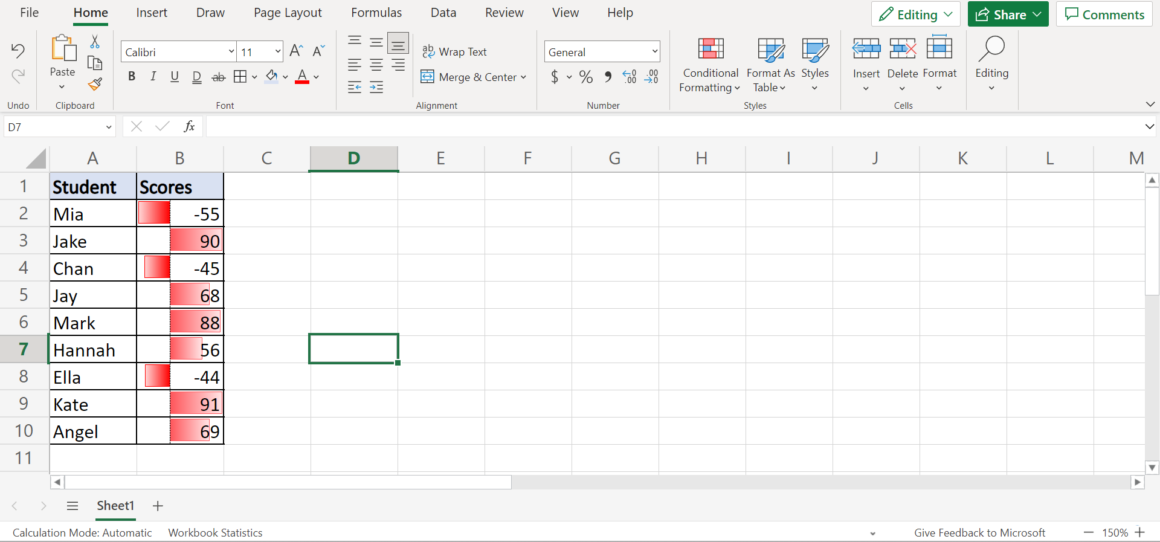Open the Page Layout tab
The image size is (1160, 542).
[x=288, y=13]
